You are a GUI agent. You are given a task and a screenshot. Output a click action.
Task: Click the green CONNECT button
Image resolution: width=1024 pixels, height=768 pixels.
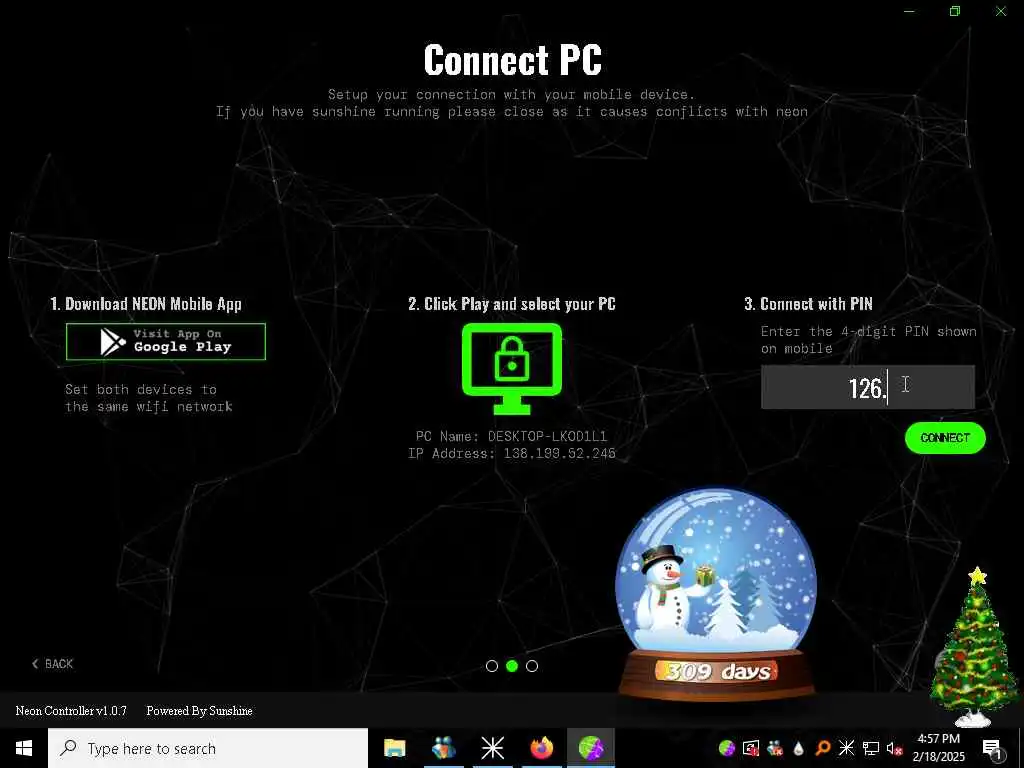945,438
